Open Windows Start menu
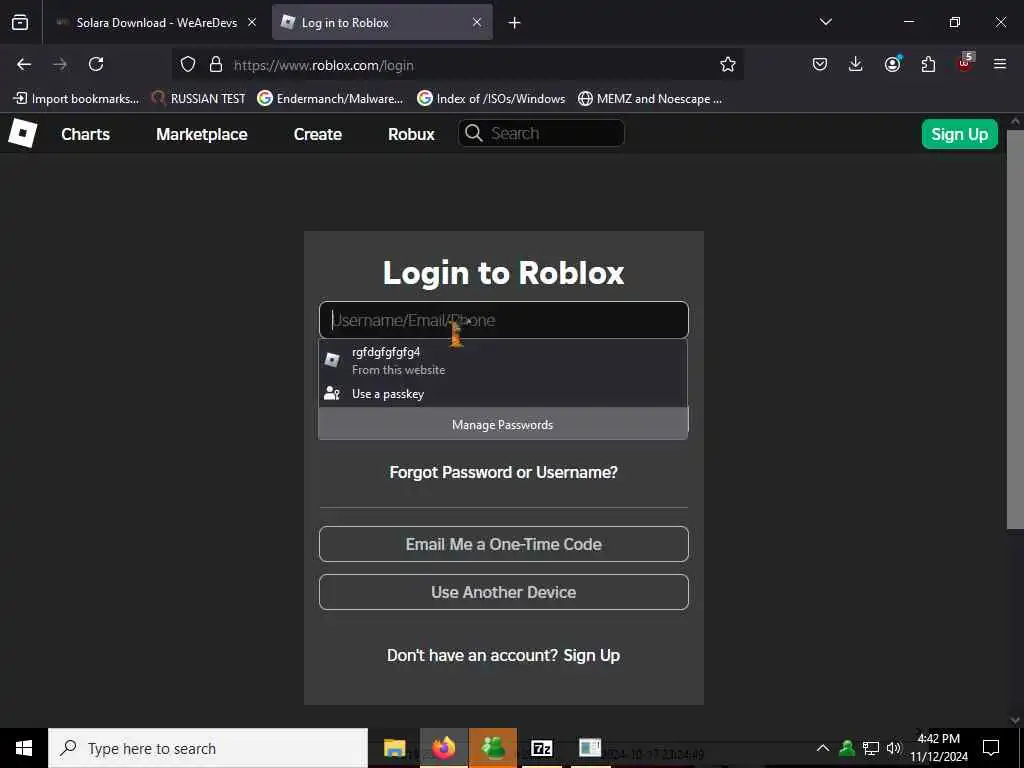Screen dimensions: 1024x768 [24, 748]
